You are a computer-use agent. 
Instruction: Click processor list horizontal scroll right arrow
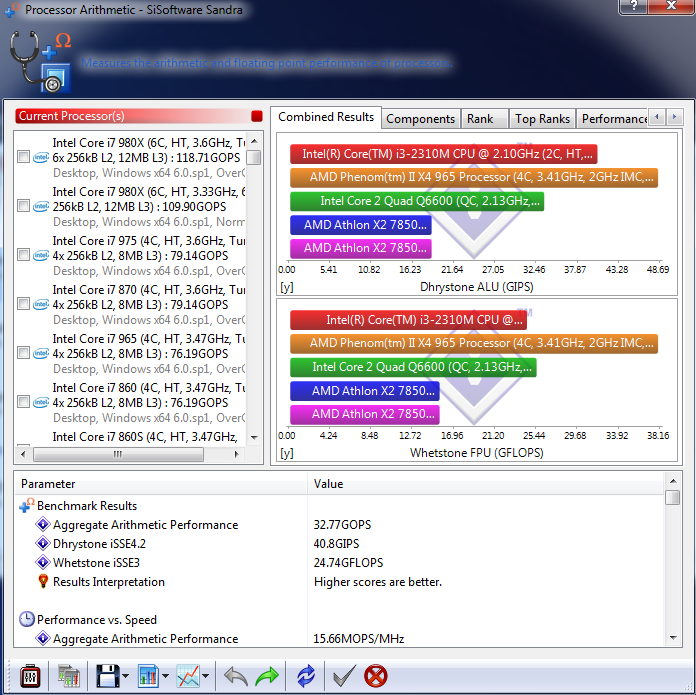[237, 454]
